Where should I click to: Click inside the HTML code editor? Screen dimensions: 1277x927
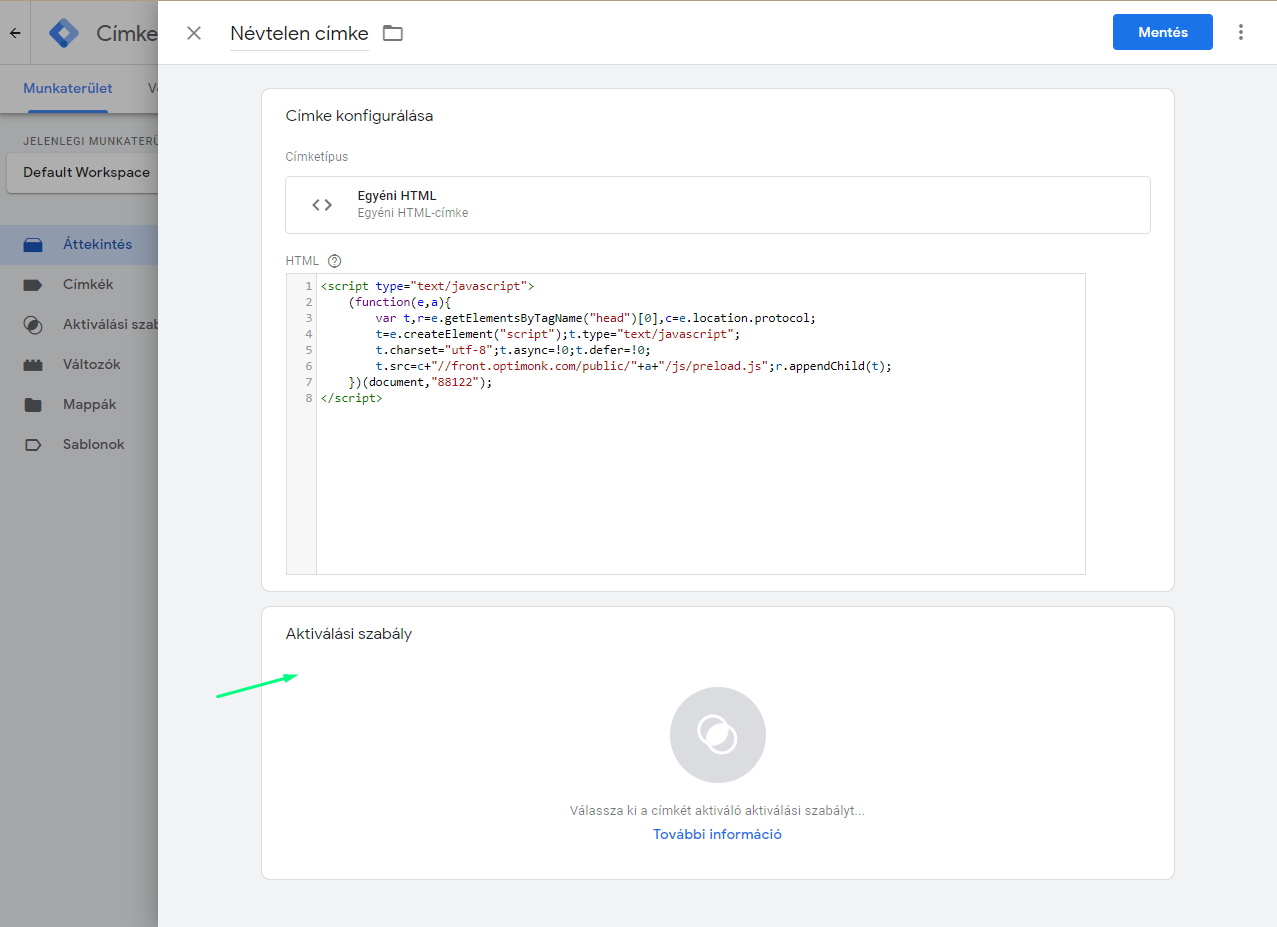tap(686, 424)
